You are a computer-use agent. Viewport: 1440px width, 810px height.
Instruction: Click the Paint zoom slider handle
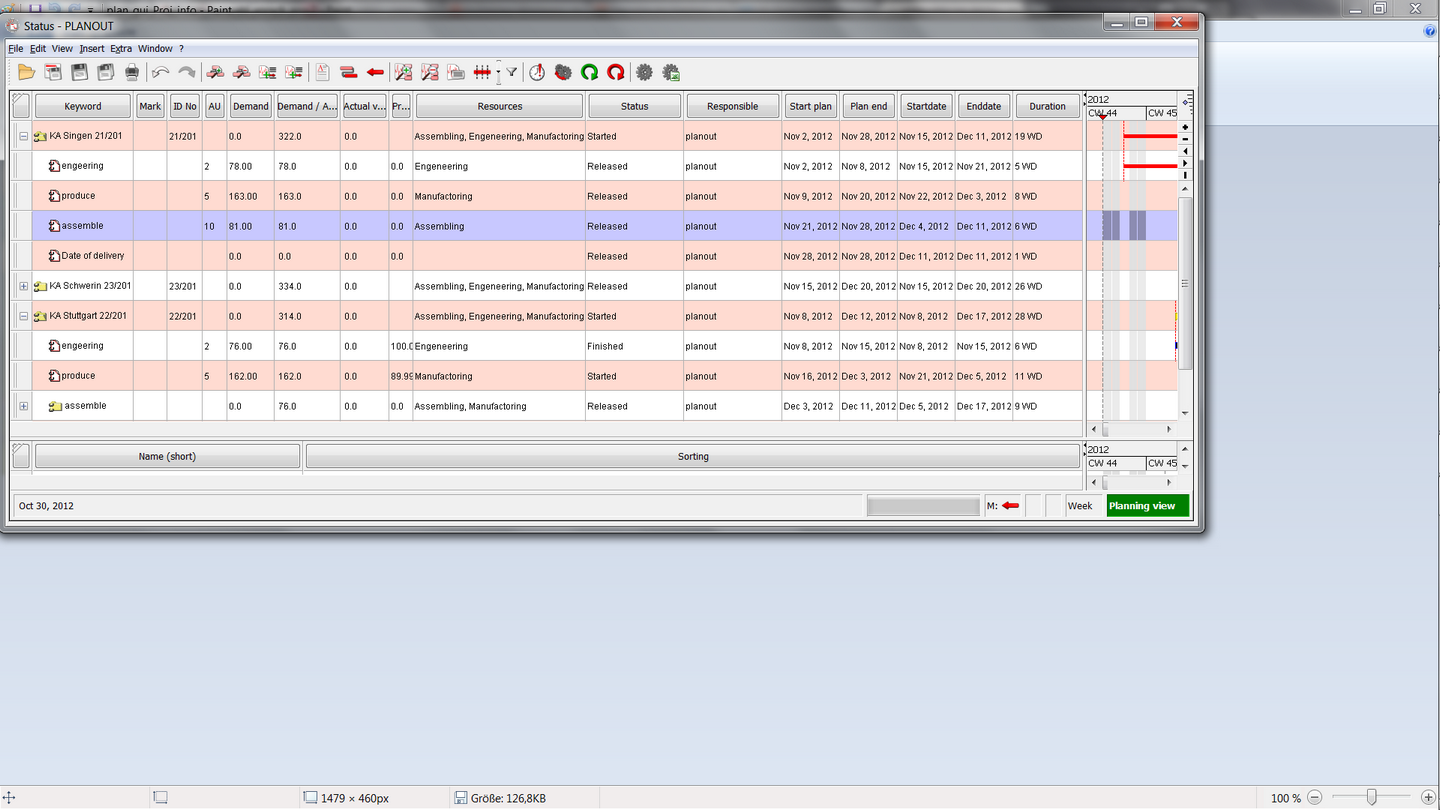(1372, 797)
